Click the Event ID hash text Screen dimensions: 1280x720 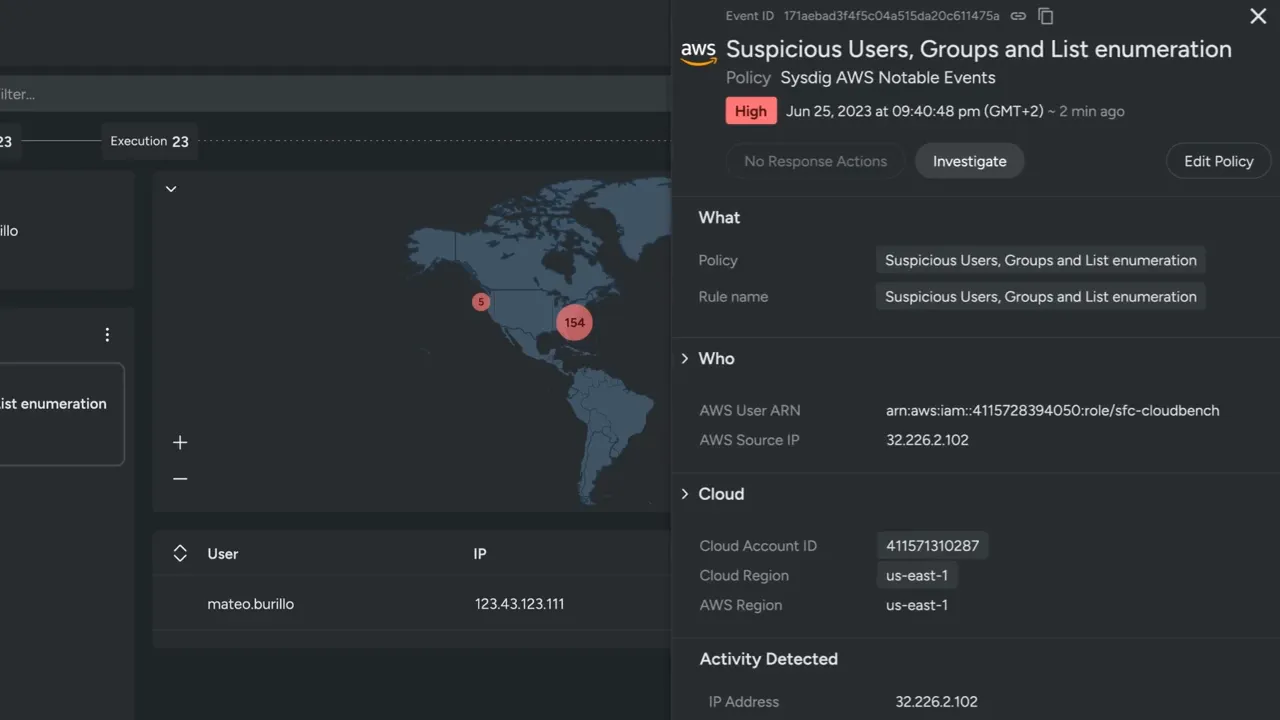coord(891,16)
